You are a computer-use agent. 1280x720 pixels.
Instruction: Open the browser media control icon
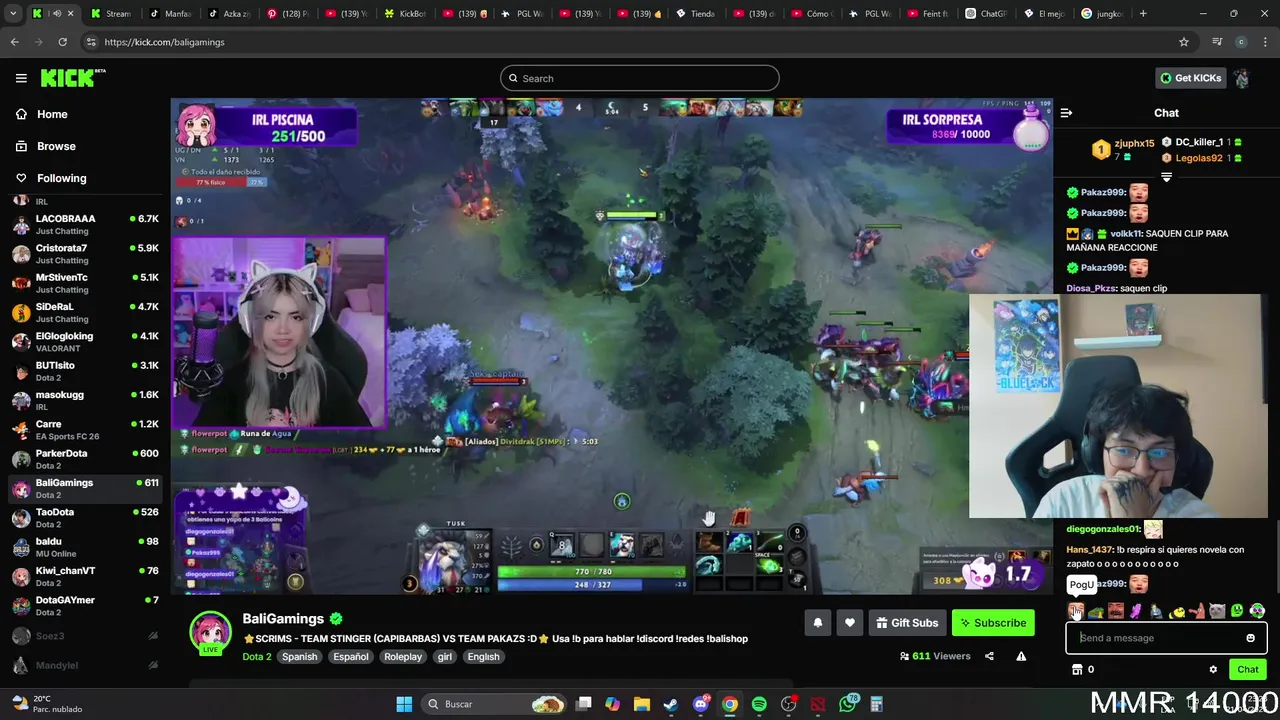coord(1217,42)
